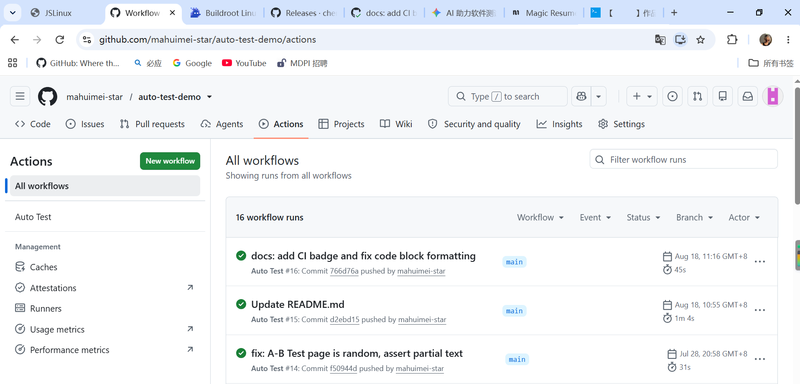Image resolution: width=800 pixels, height=384 pixels.
Task: Switch to the Agents tab
Action: pos(222,124)
